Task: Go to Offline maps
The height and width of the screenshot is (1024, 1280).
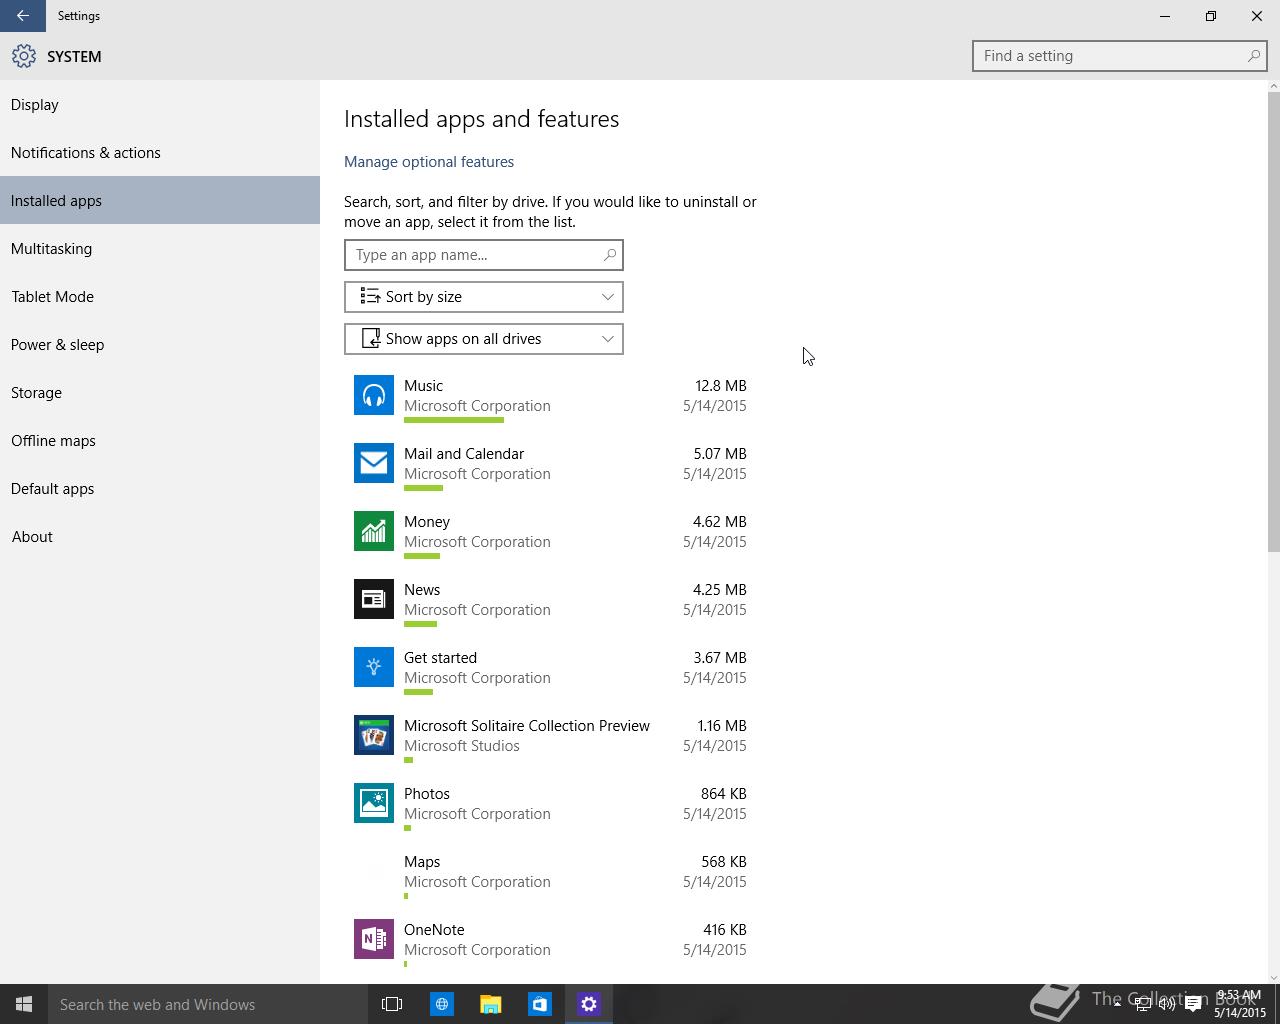Action: click(x=160, y=440)
